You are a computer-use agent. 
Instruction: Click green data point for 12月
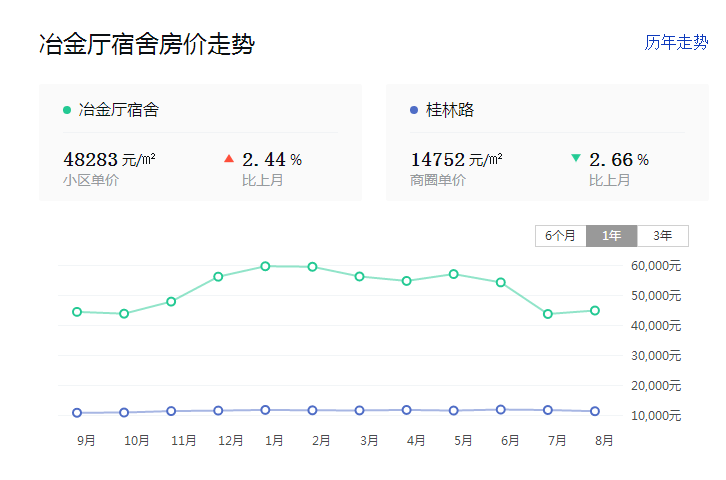[x=218, y=276]
